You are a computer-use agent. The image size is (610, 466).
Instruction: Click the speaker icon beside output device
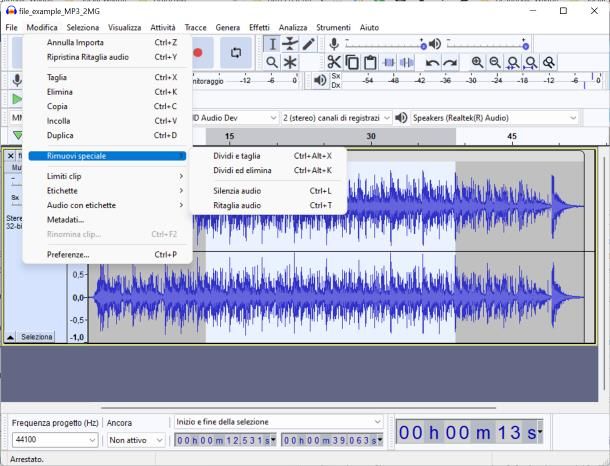pos(401,117)
